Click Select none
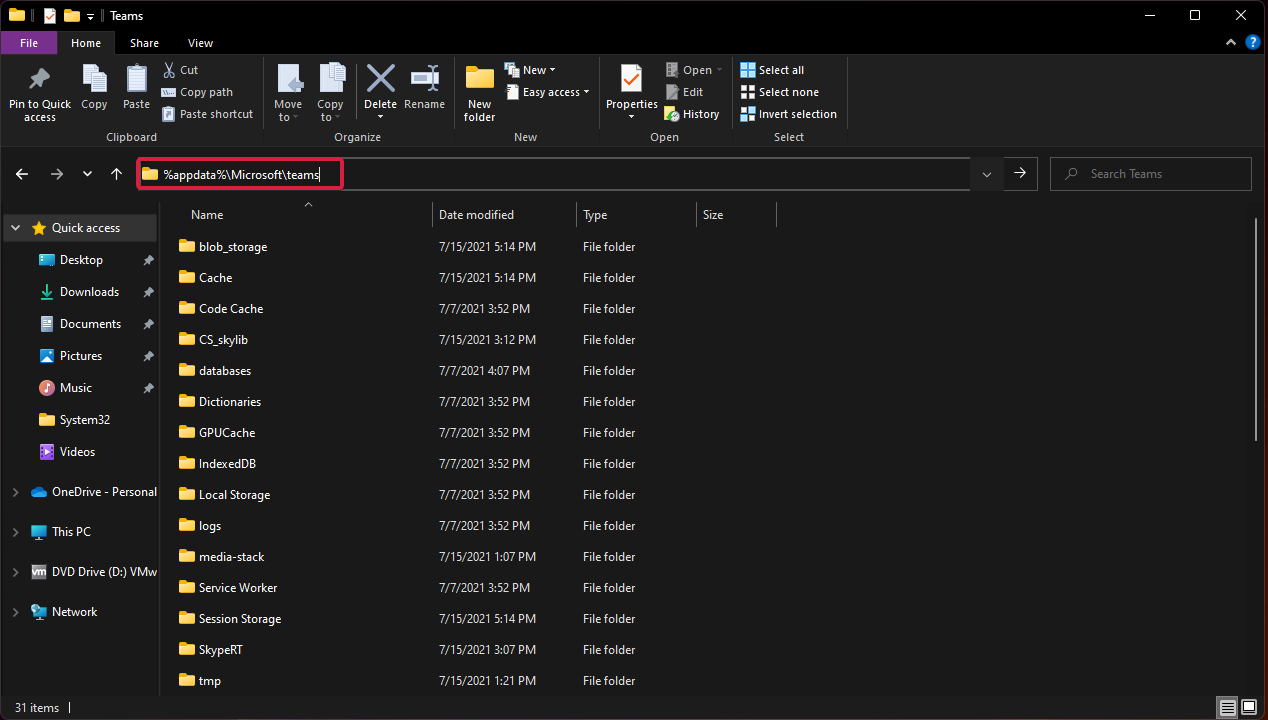This screenshot has height=720, width=1268. coord(779,92)
